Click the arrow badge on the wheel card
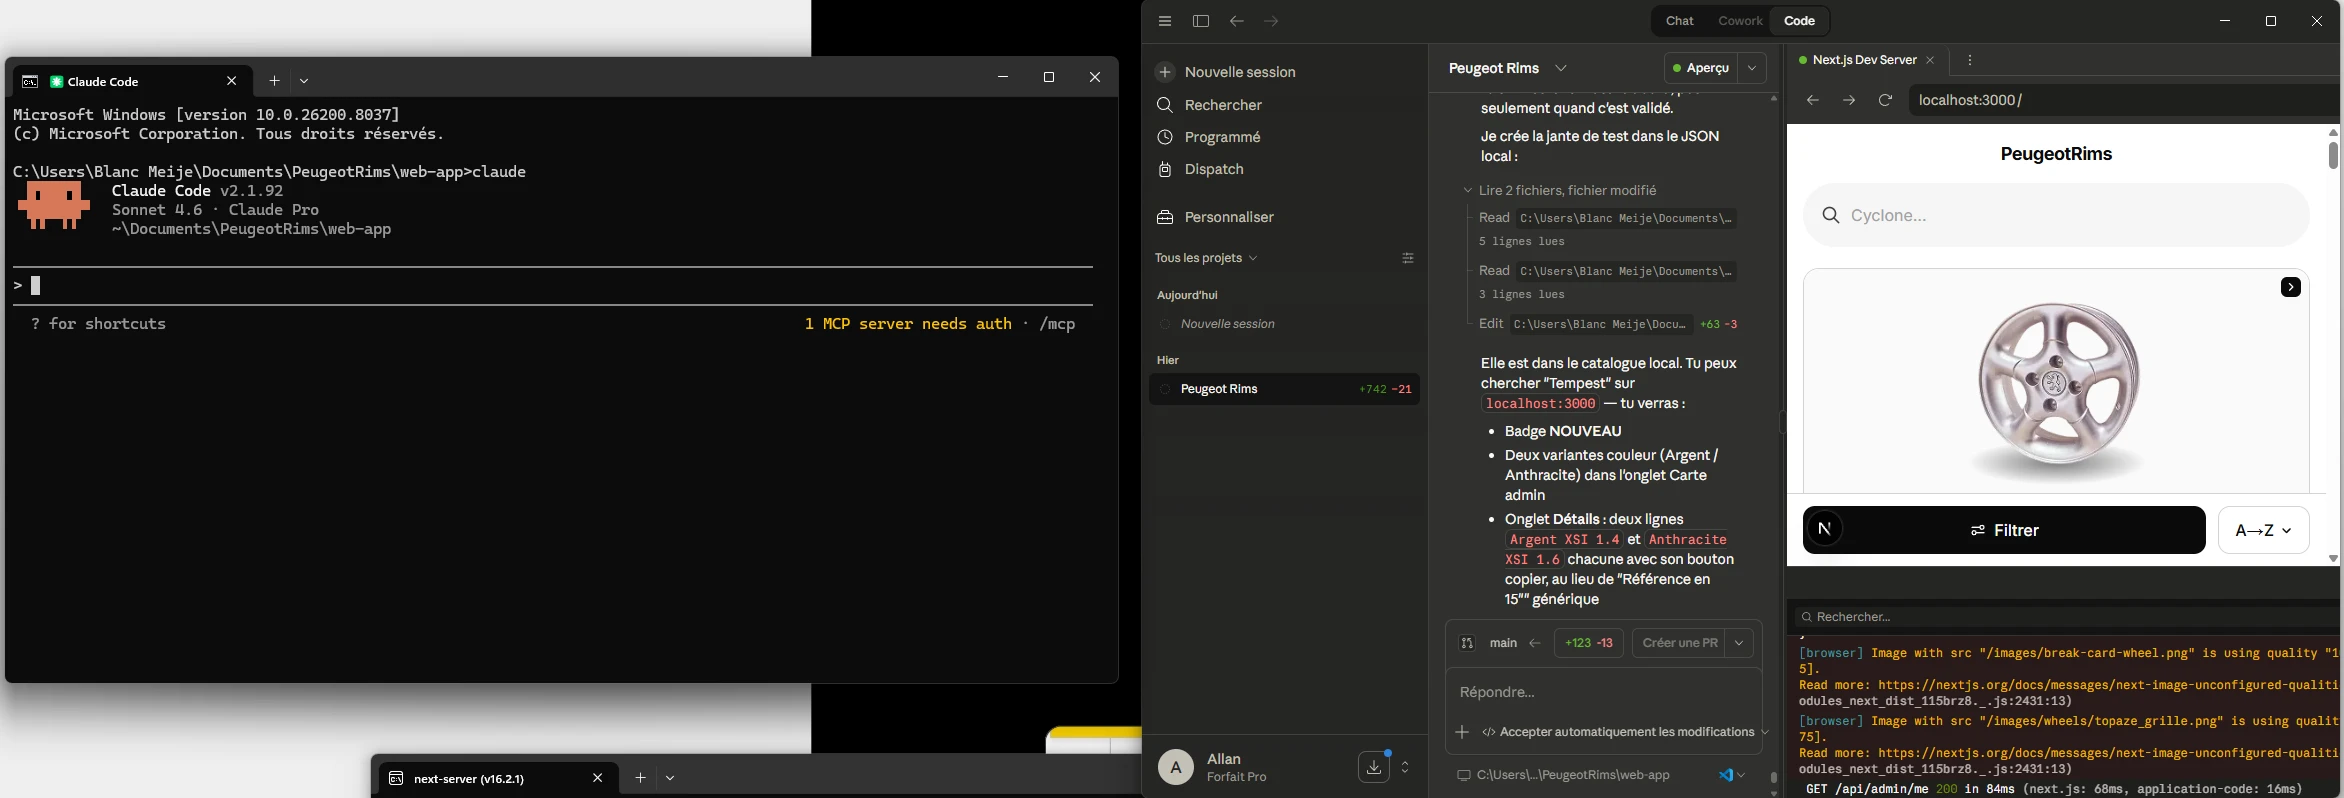The height and width of the screenshot is (798, 2344). [2291, 287]
